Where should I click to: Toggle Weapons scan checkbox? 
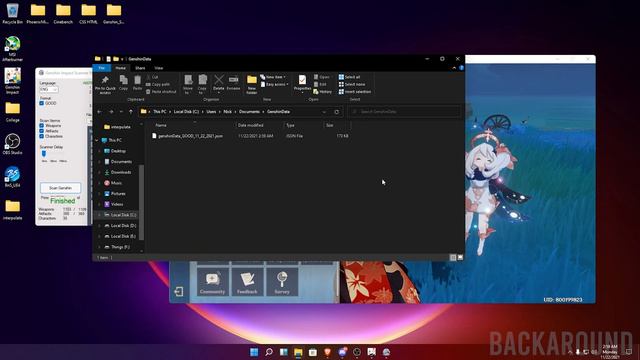pyautogui.click(x=42, y=126)
